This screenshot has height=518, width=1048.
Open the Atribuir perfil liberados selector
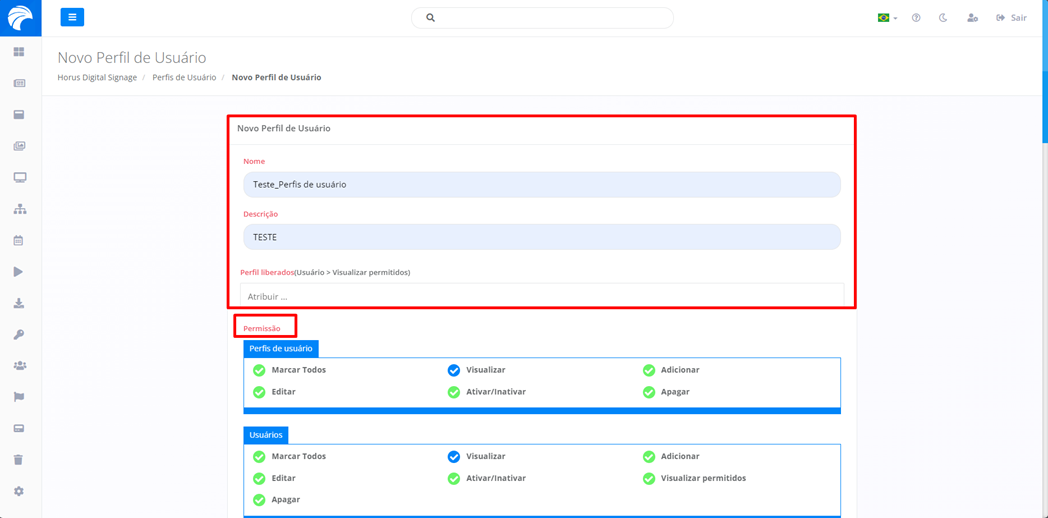tap(541, 296)
